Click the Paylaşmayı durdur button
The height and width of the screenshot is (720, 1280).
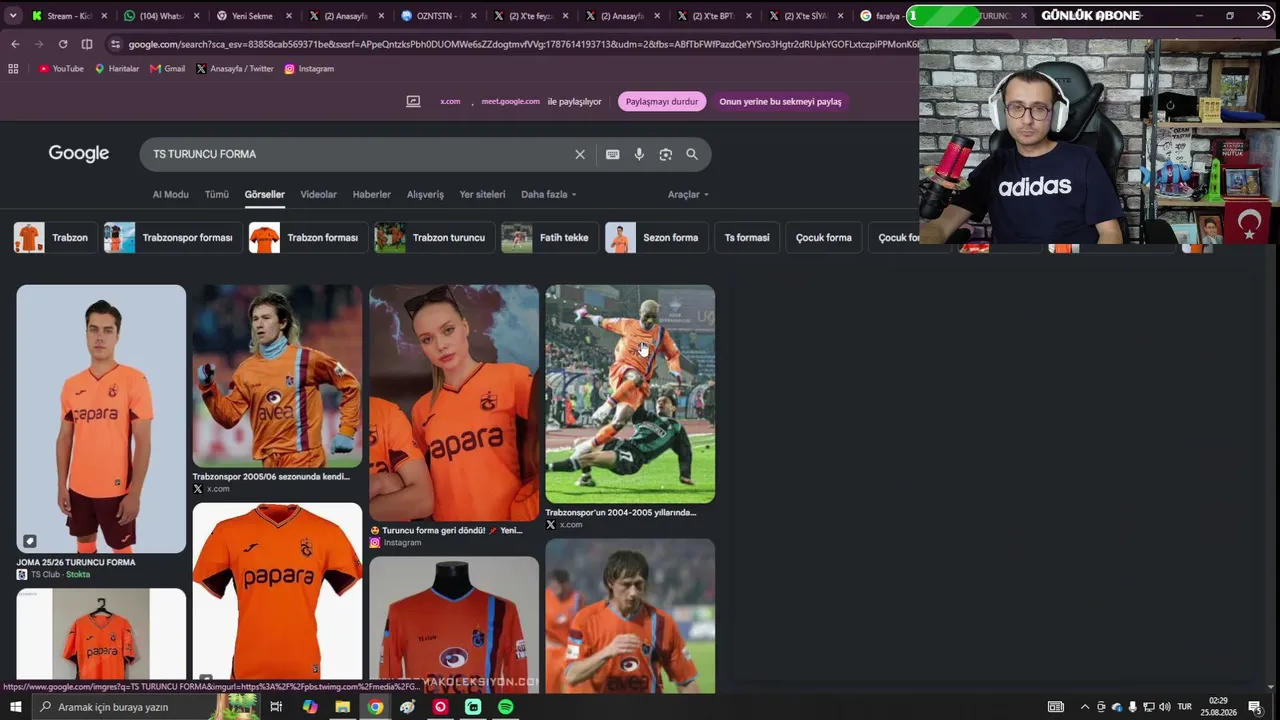662,101
